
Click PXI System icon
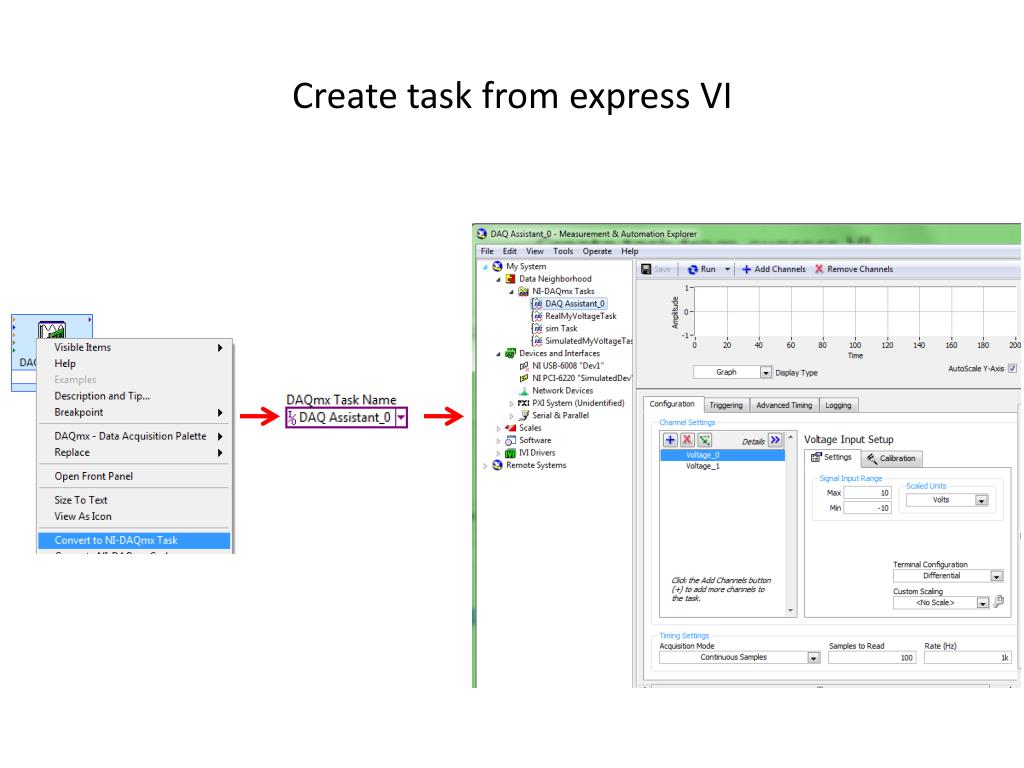(524, 403)
